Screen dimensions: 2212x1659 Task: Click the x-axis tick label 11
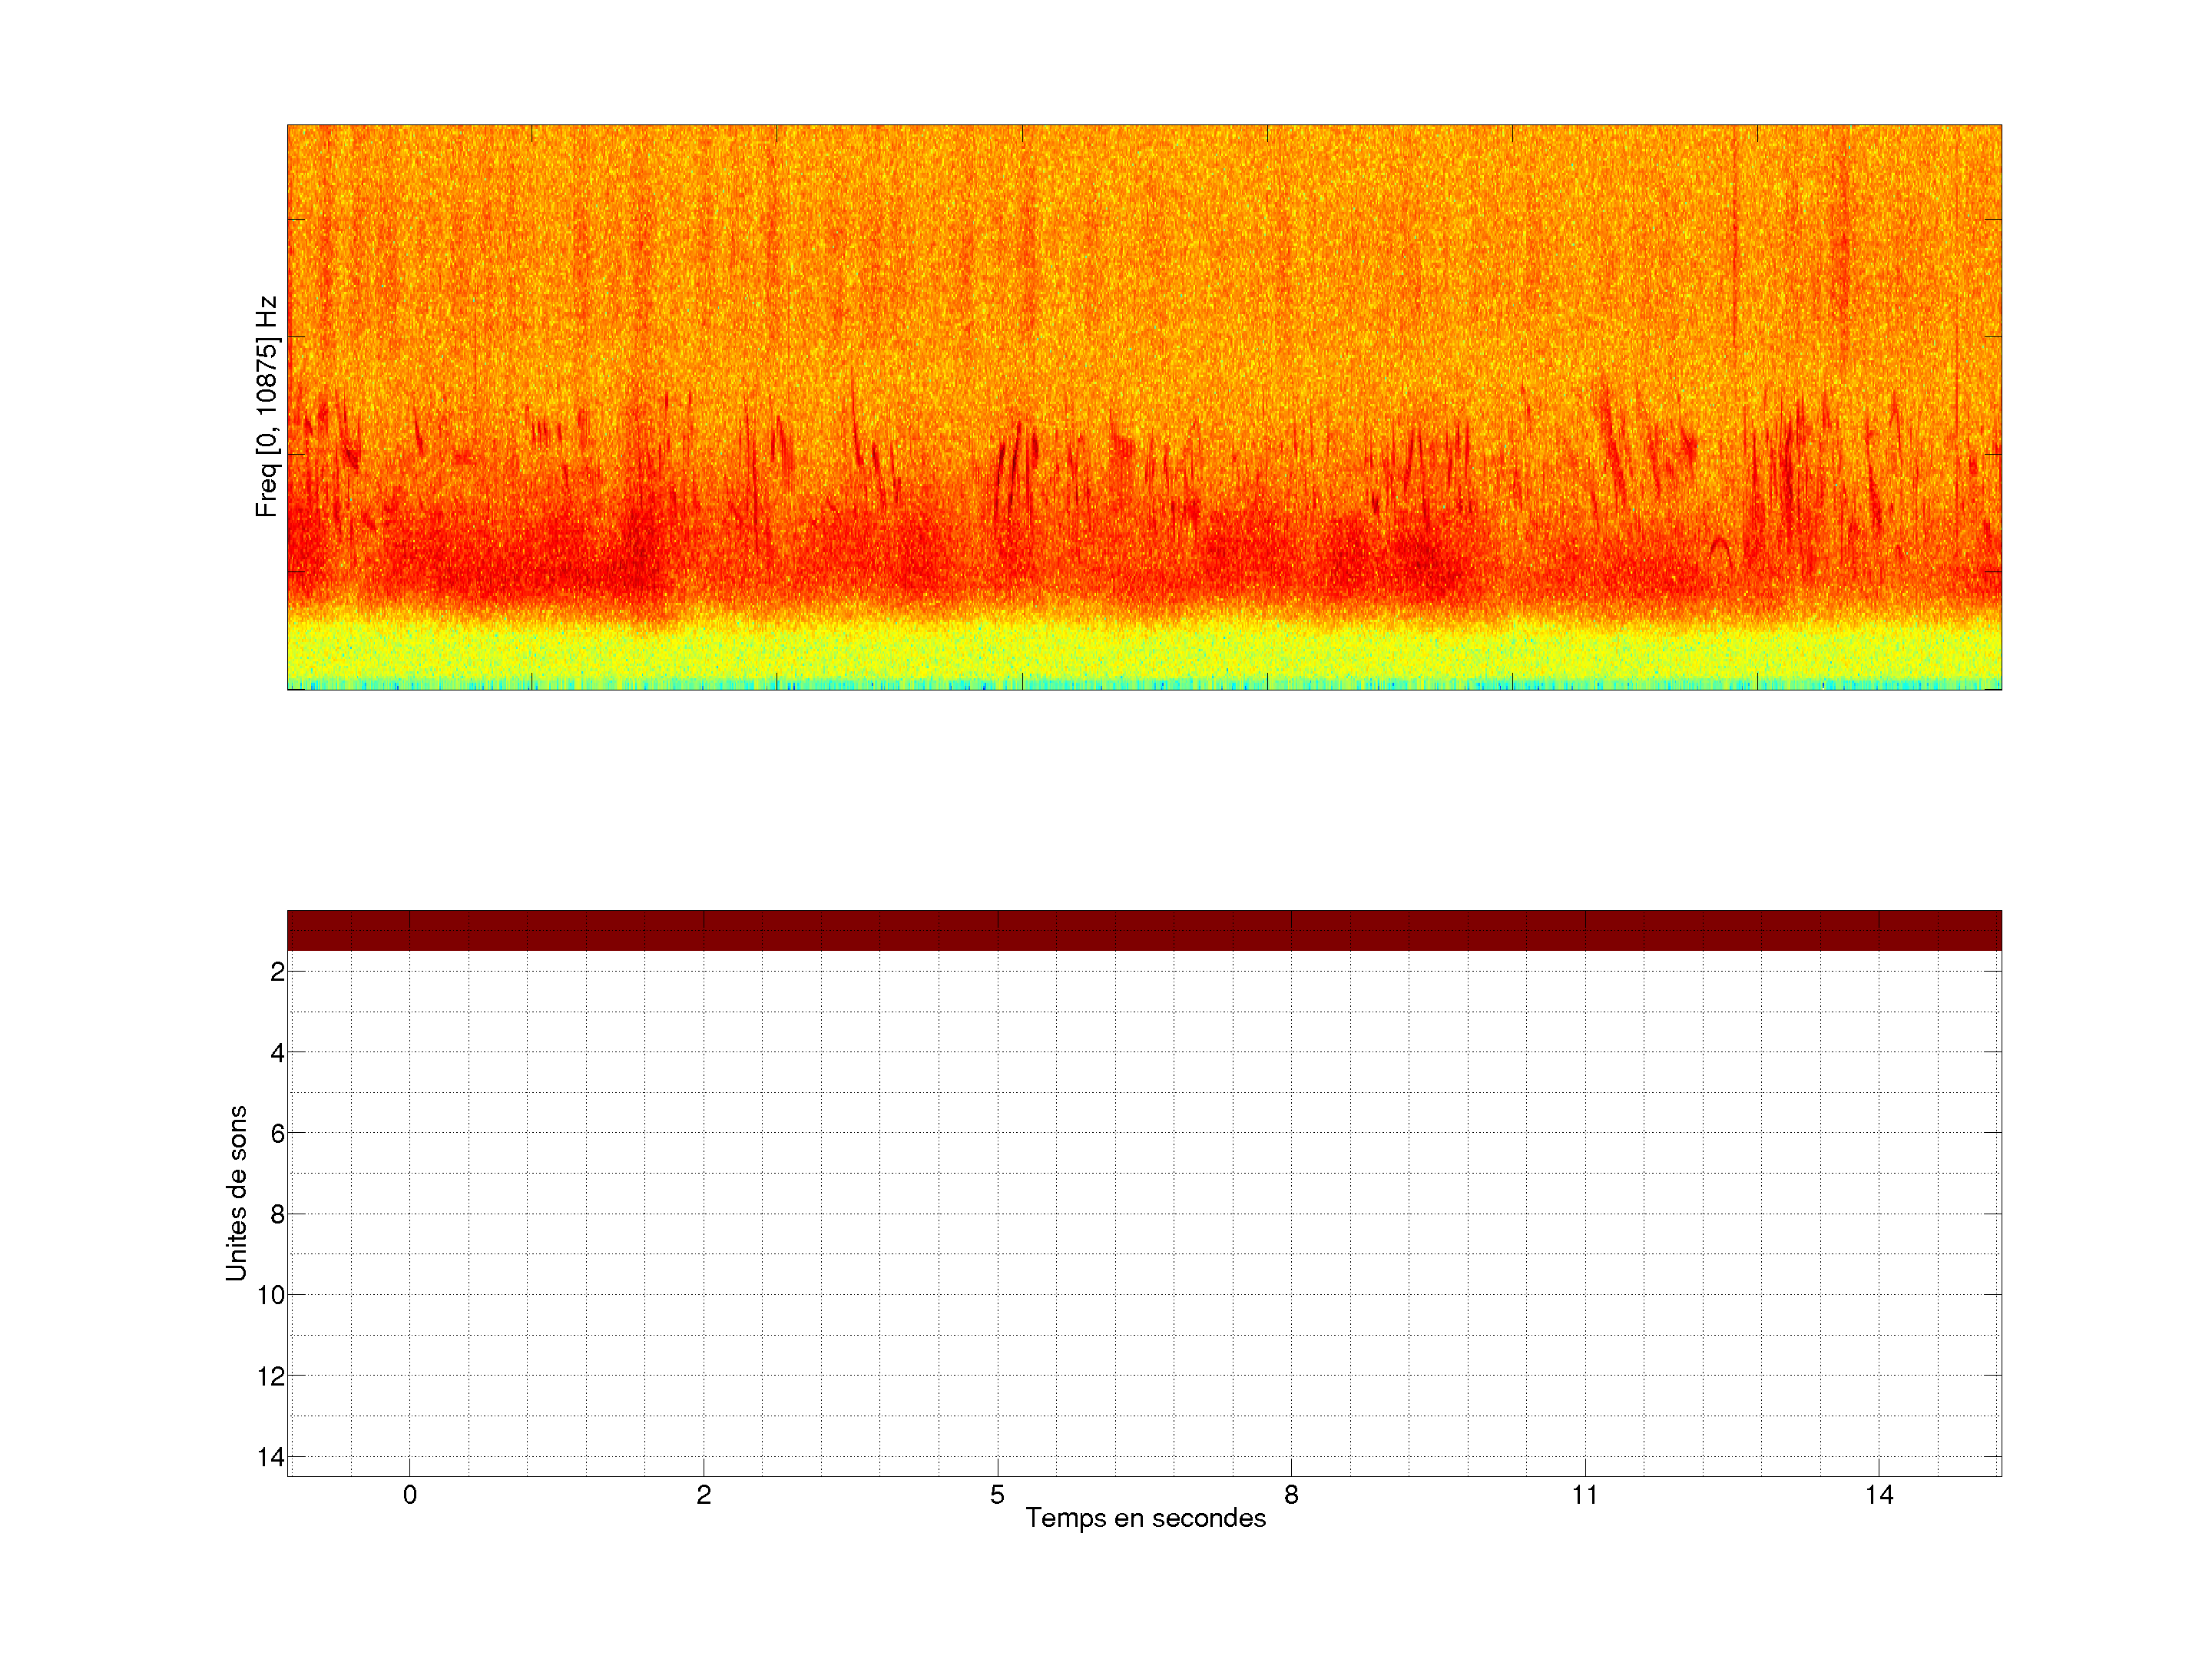[1585, 1495]
